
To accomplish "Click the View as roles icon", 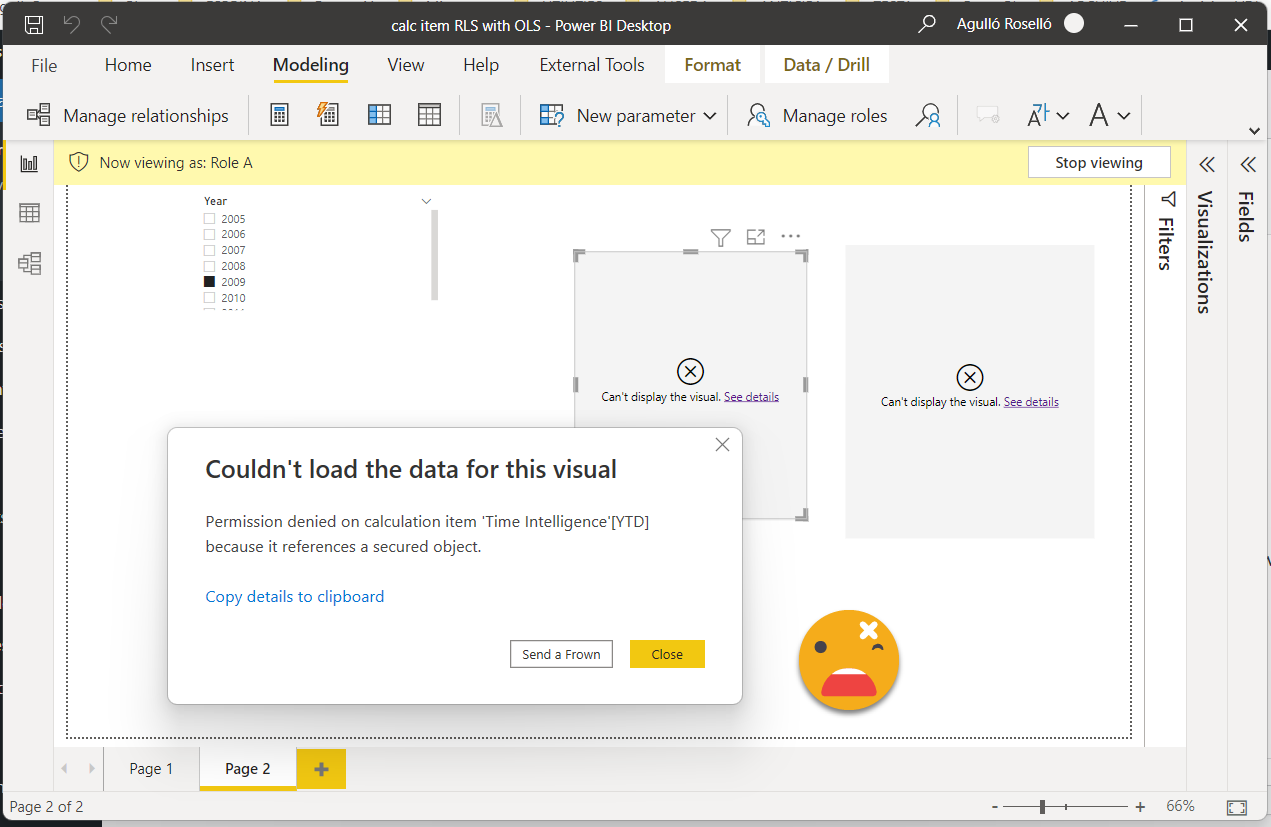I will click(928, 115).
